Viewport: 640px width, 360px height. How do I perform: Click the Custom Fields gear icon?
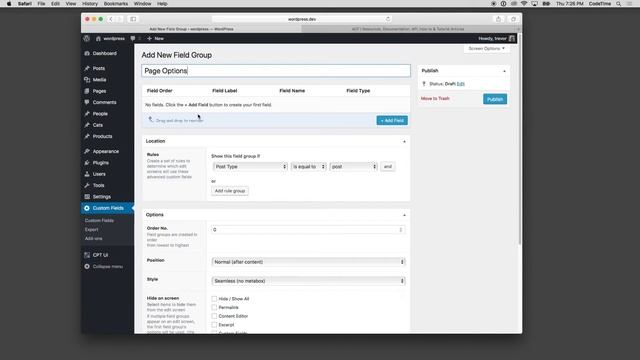click(87, 208)
